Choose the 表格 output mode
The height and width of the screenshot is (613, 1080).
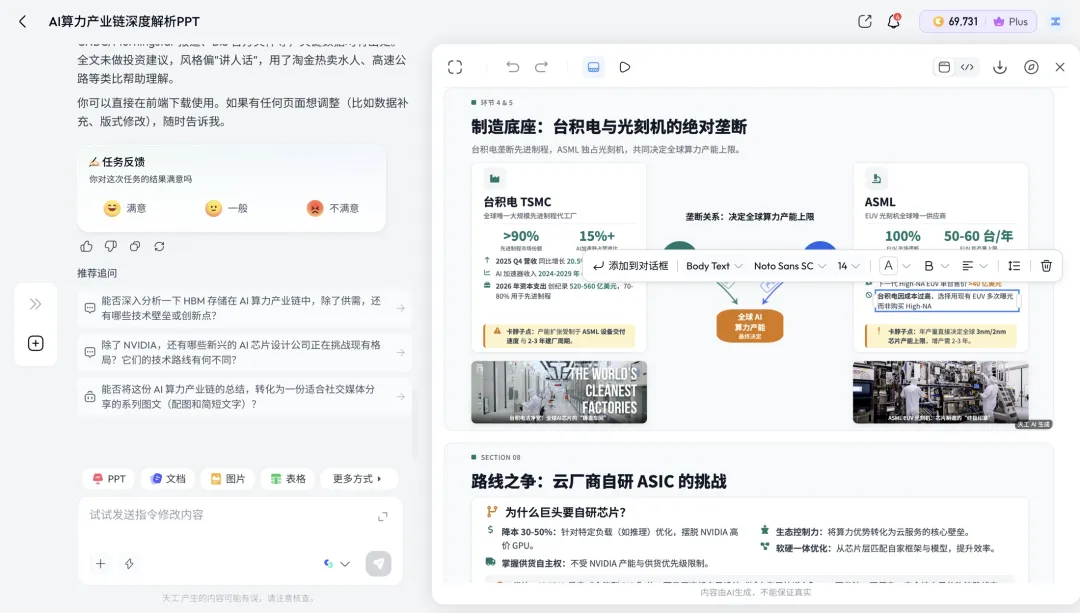pyautogui.click(x=288, y=479)
